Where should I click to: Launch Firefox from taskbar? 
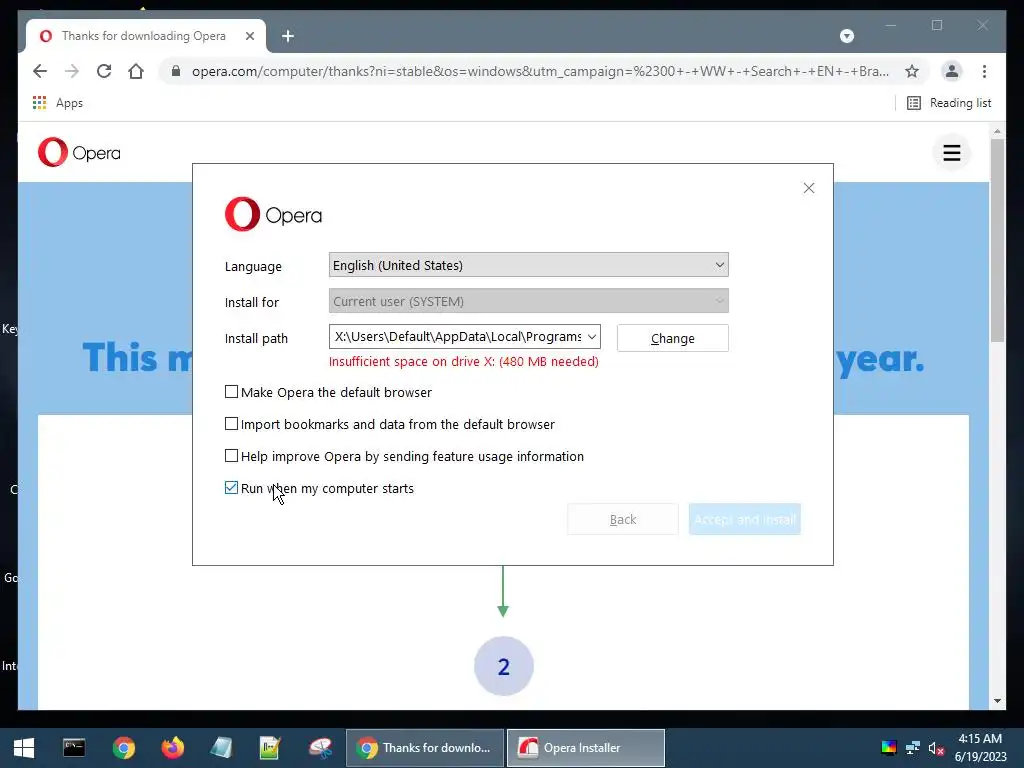[x=172, y=748]
